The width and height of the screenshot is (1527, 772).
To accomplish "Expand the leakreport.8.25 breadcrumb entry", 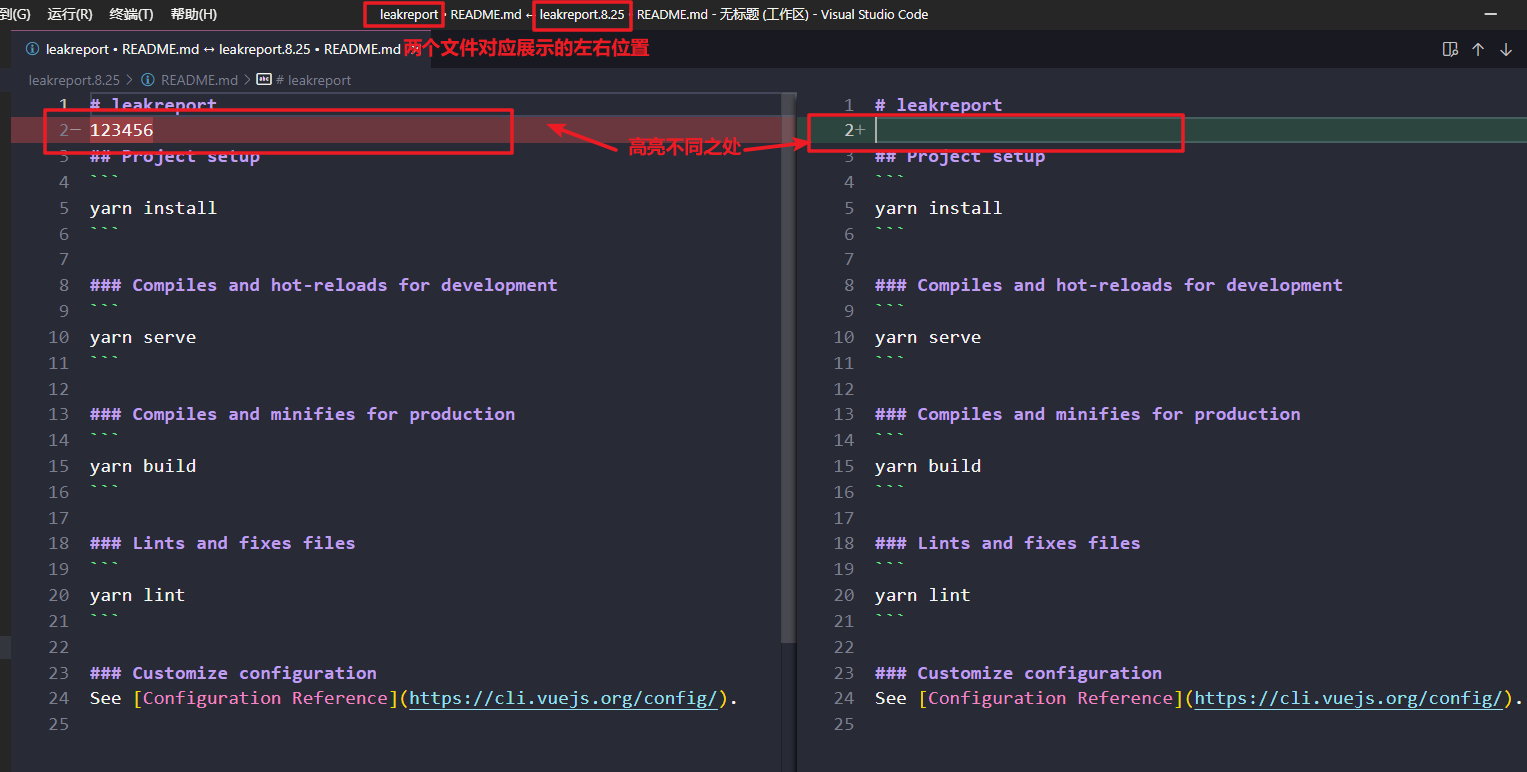I will [x=74, y=79].
